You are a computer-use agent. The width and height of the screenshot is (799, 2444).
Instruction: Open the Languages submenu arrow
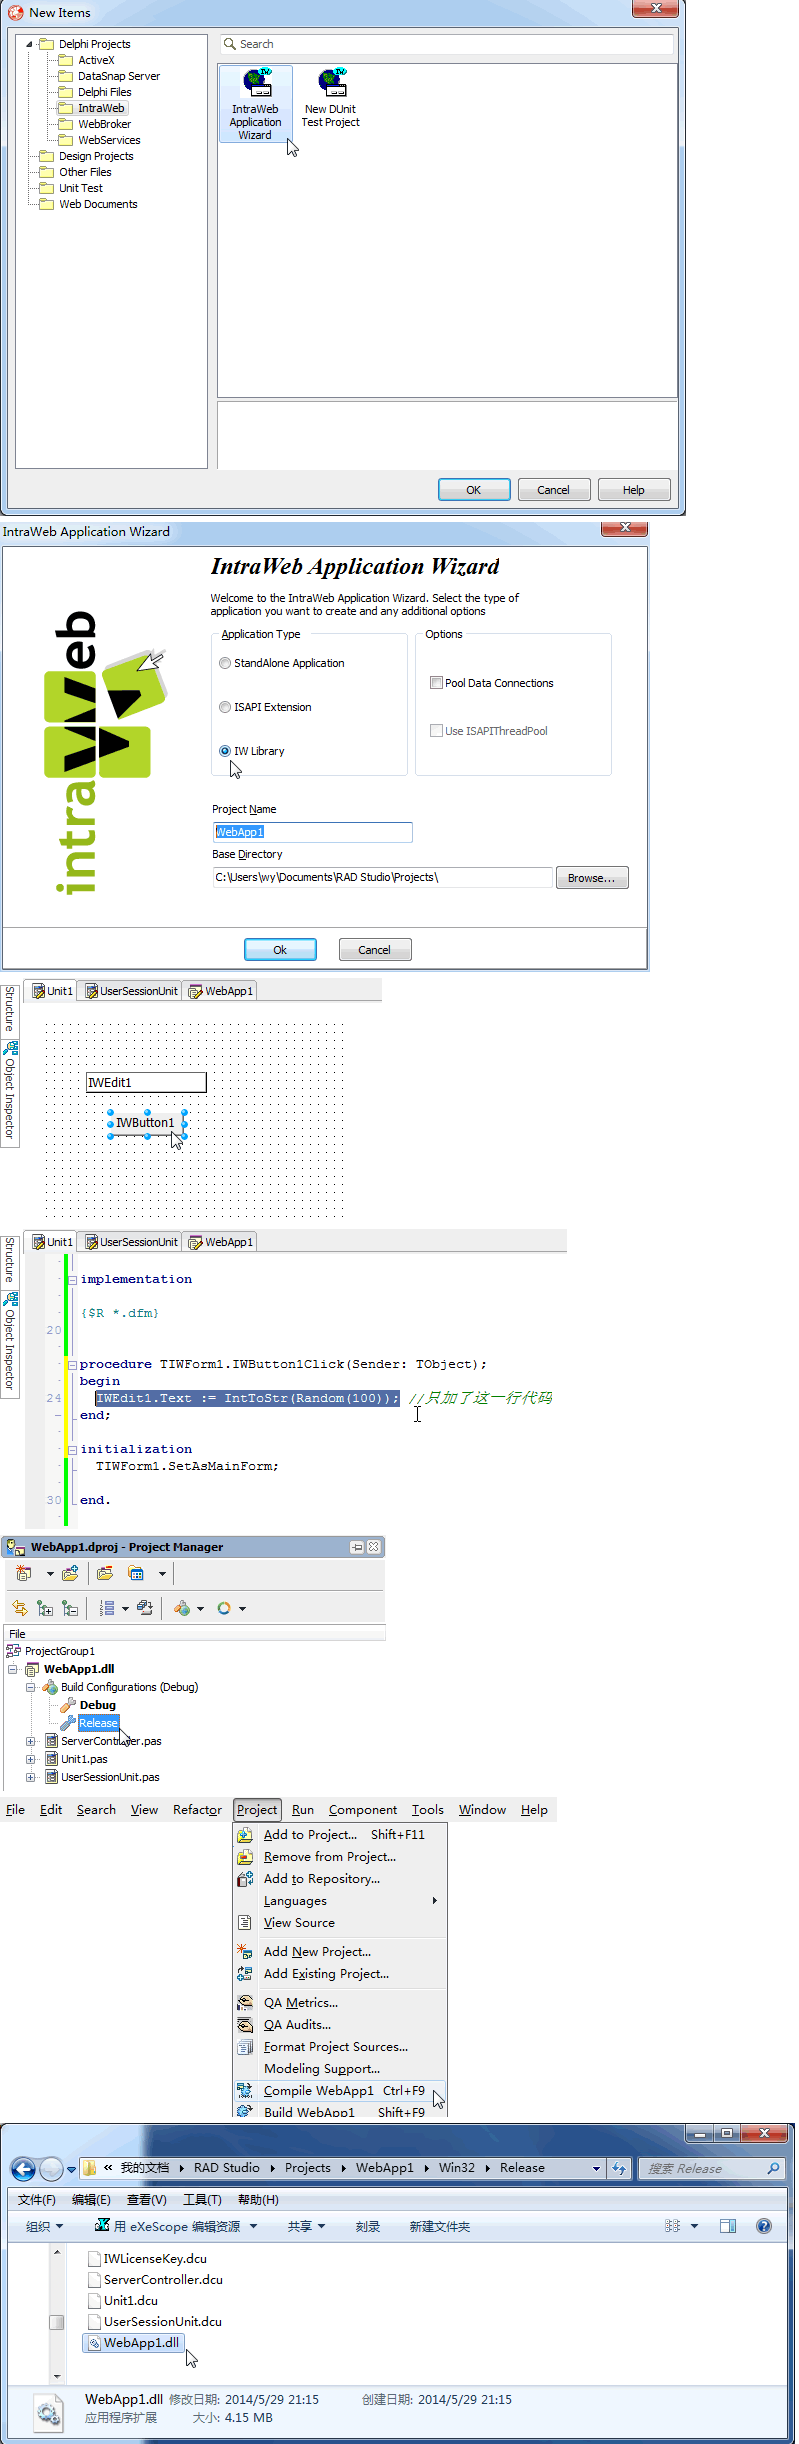tap(434, 1900)
